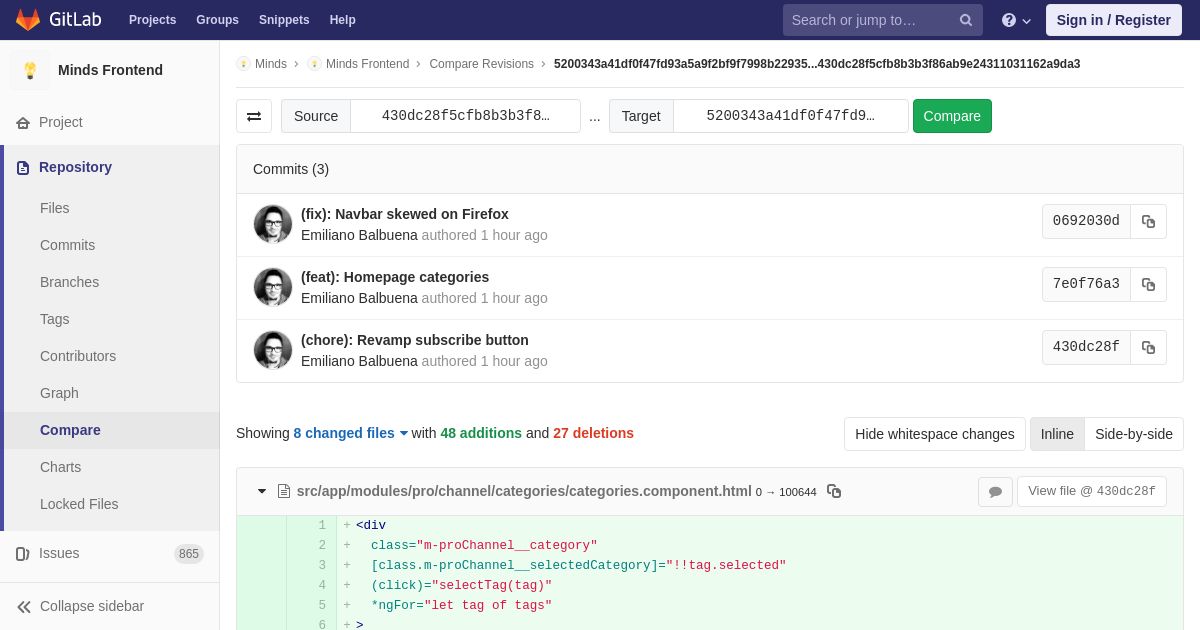
Task: Open Locked Files in sidebar
Action: tap(79, 504)
